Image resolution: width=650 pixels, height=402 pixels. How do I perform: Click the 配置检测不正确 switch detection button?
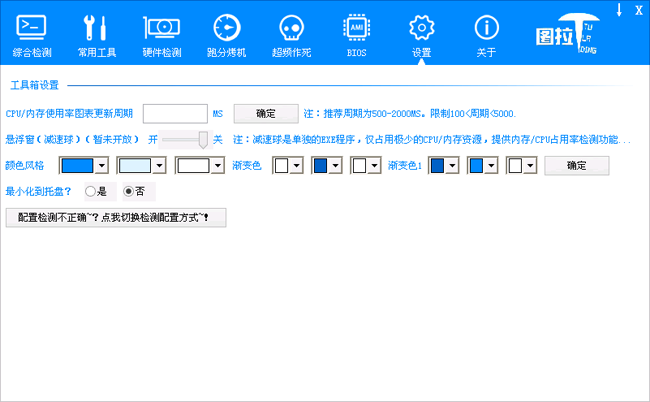[x=116, y=218]
